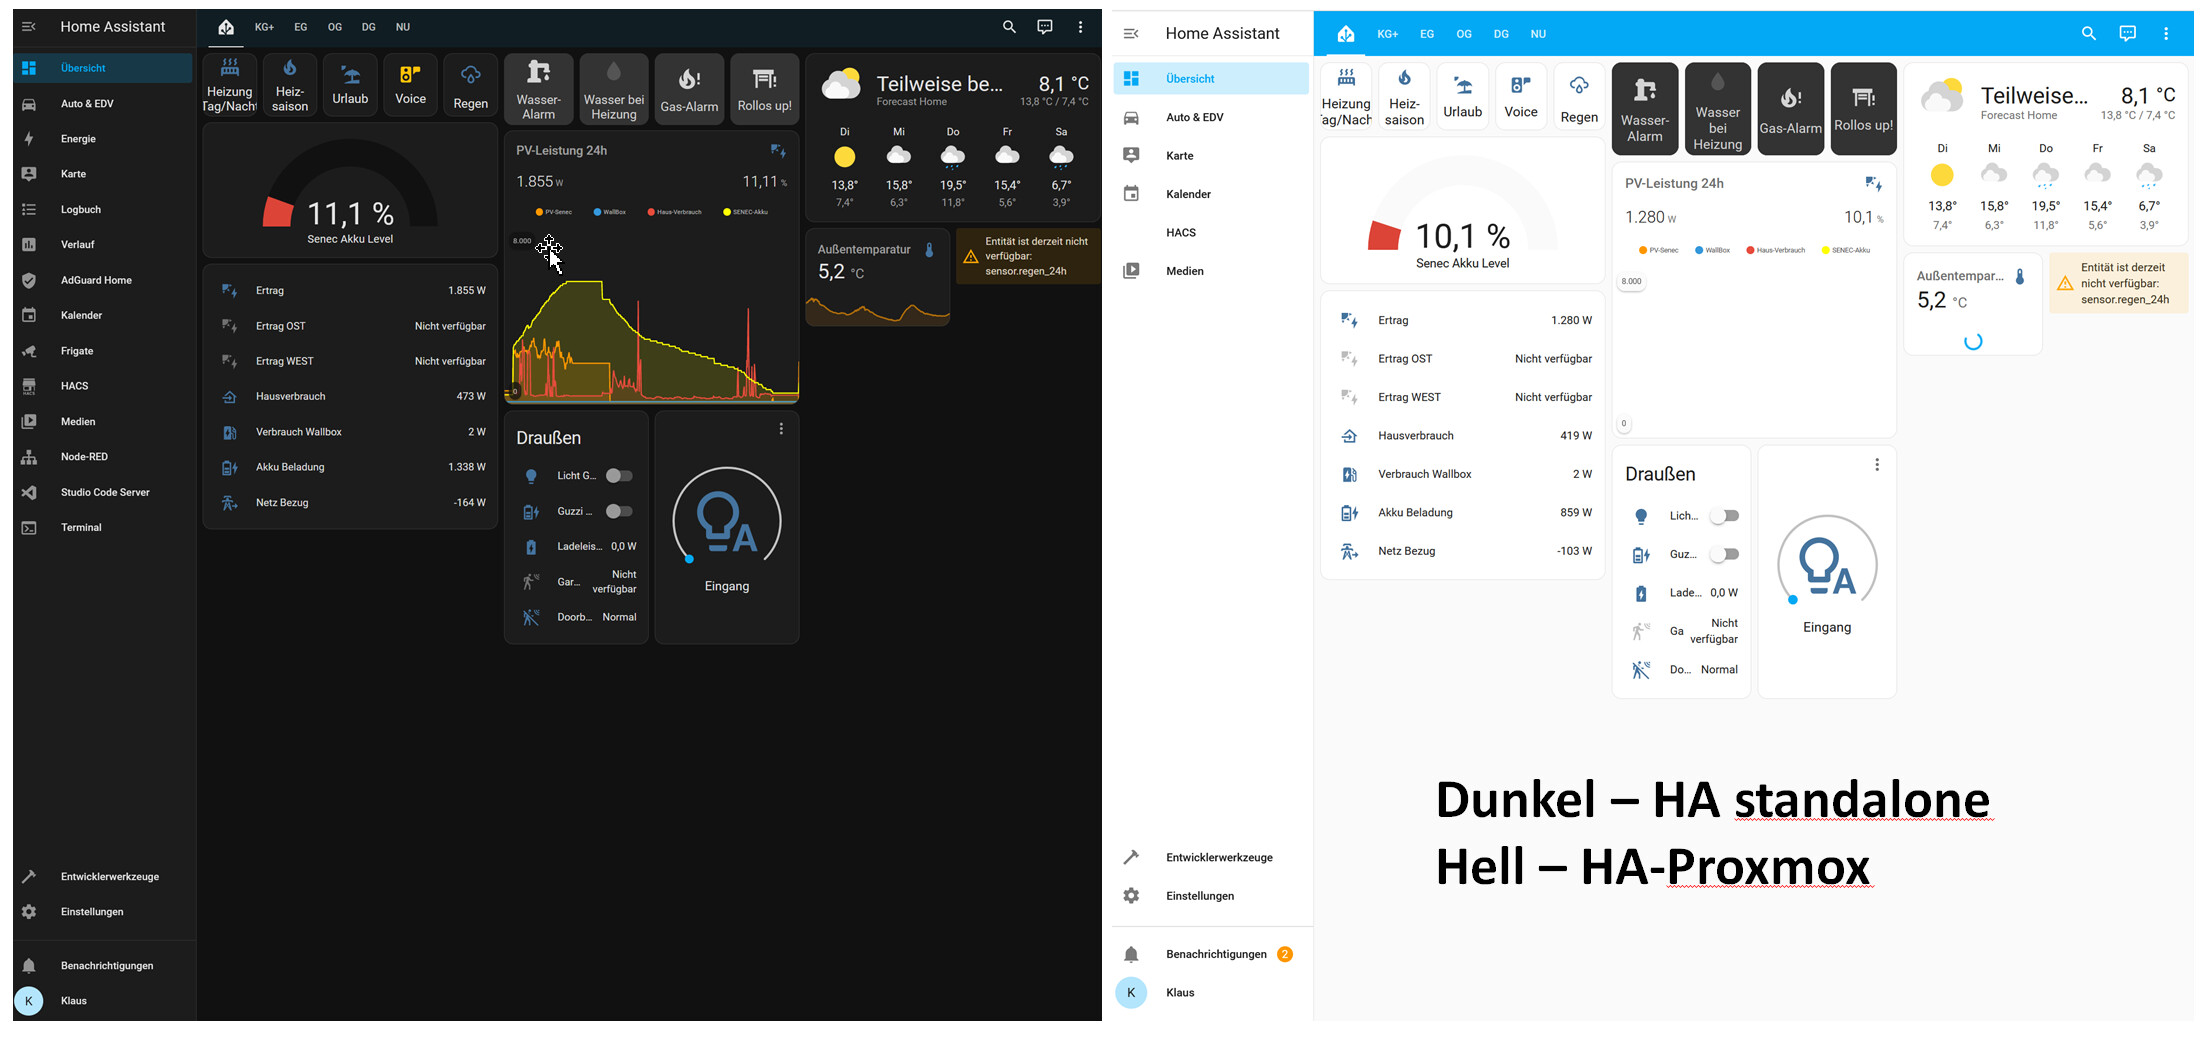
Task: Switch to NU tab in light window
Action: (1538, 34)
